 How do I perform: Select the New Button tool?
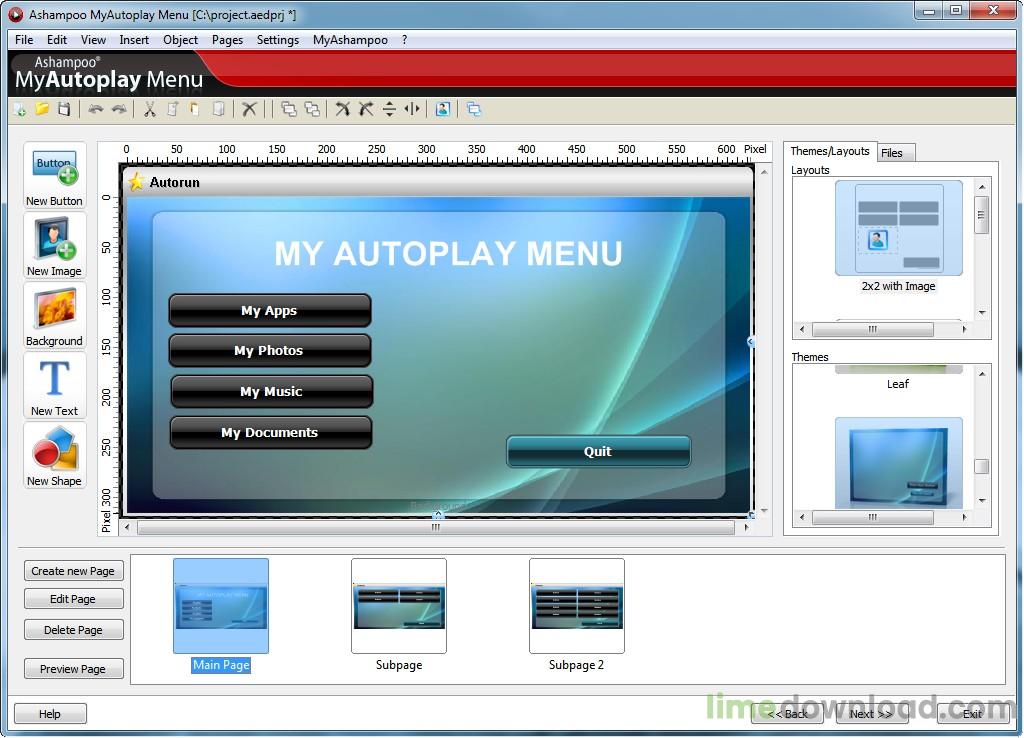[53, 170]
